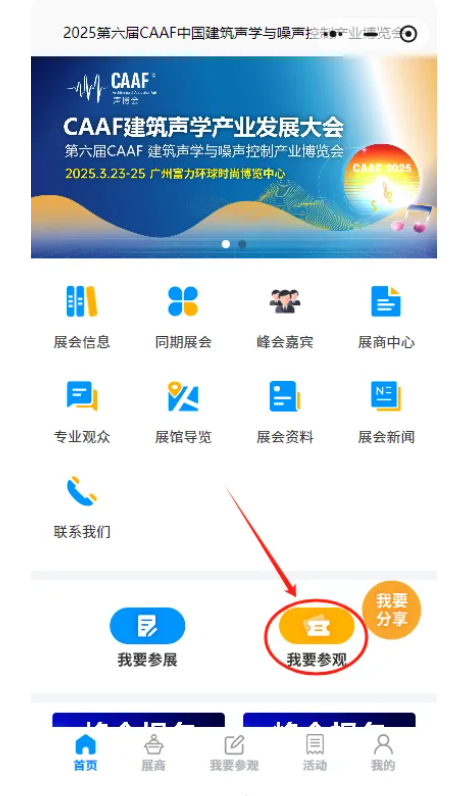Tap the 联系我们 phone icon
This screenshot has width=454, height=796.
(81, 491)
